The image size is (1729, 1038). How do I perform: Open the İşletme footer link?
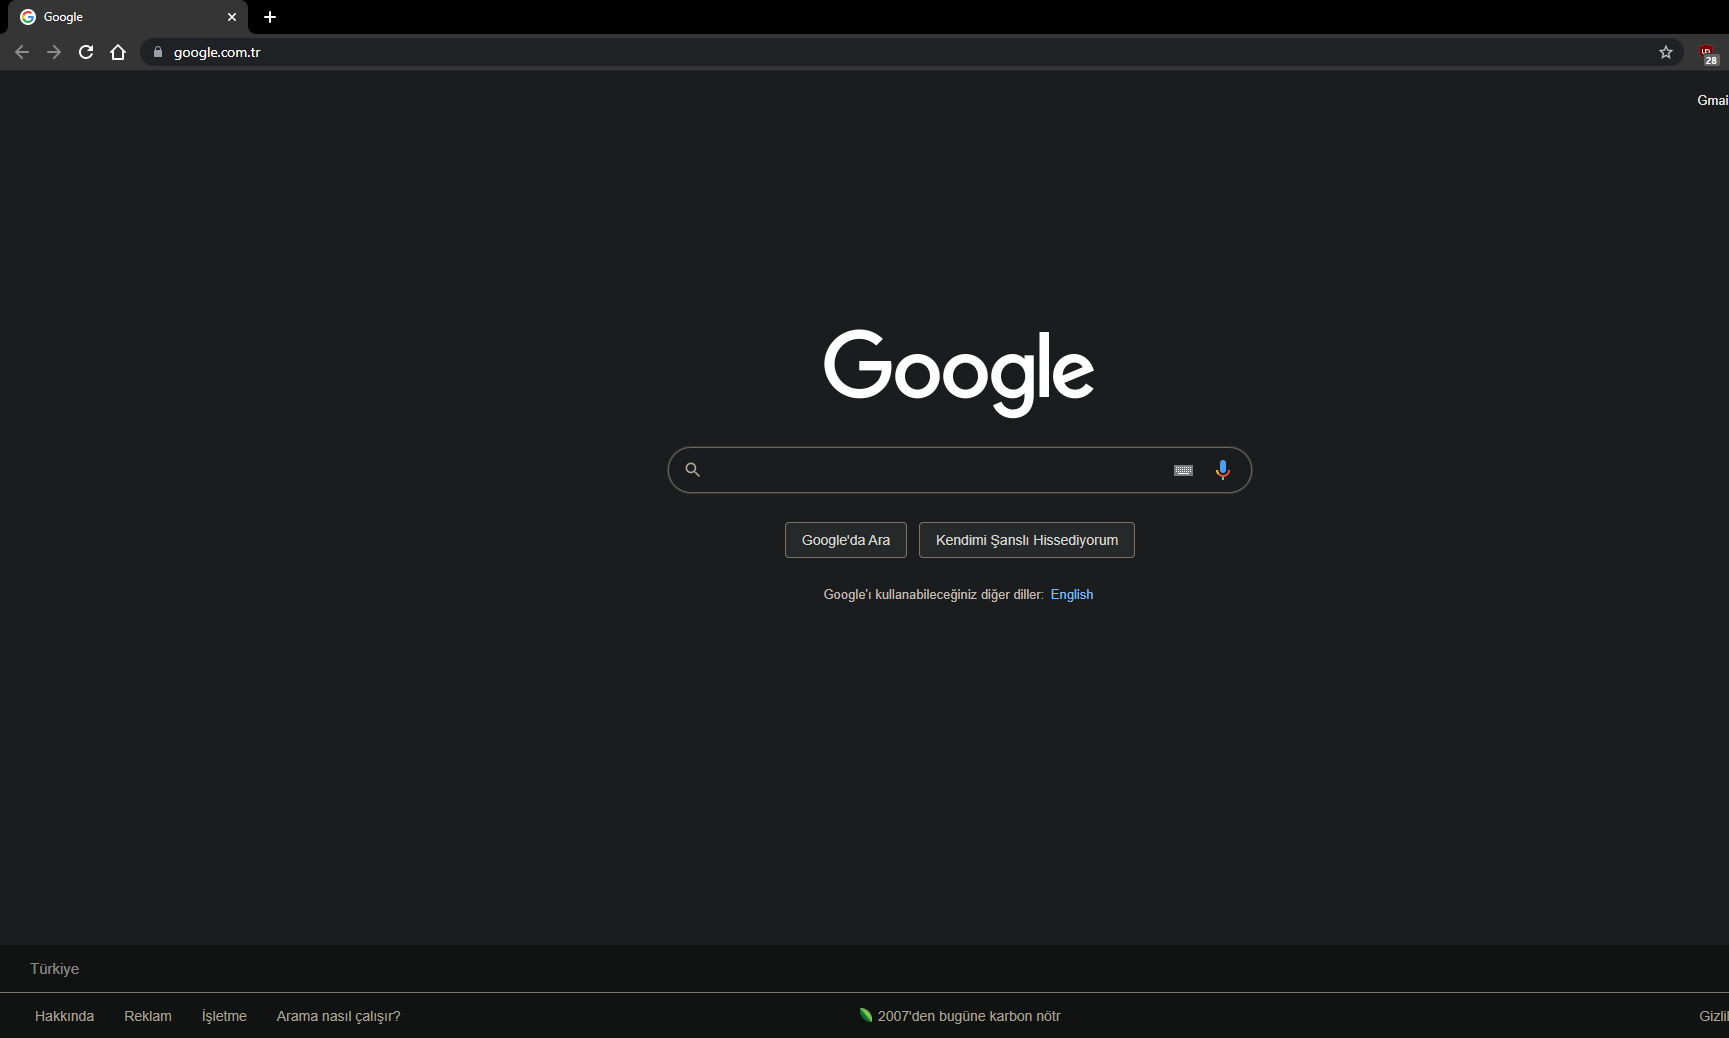[x=224, y=1016]
